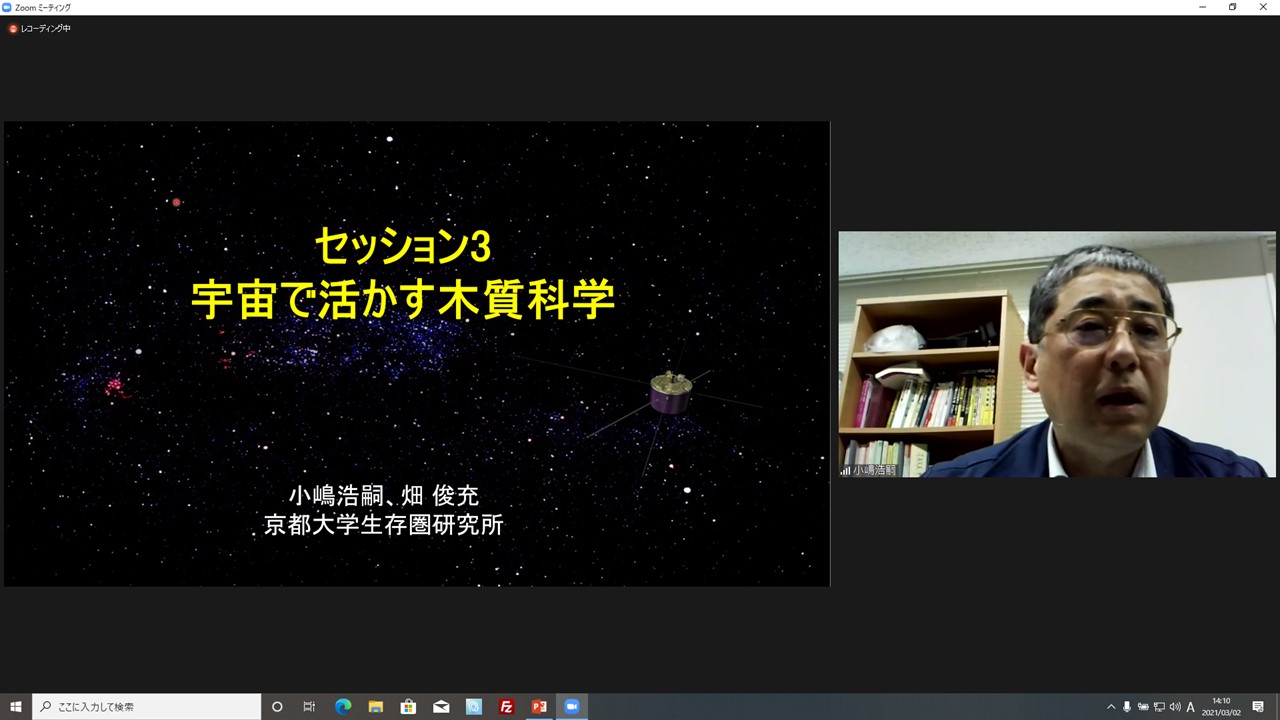This screenshot has width=1280, height=720.
Task: Select the speaker video thumbnail
Action: [1057, 354]
